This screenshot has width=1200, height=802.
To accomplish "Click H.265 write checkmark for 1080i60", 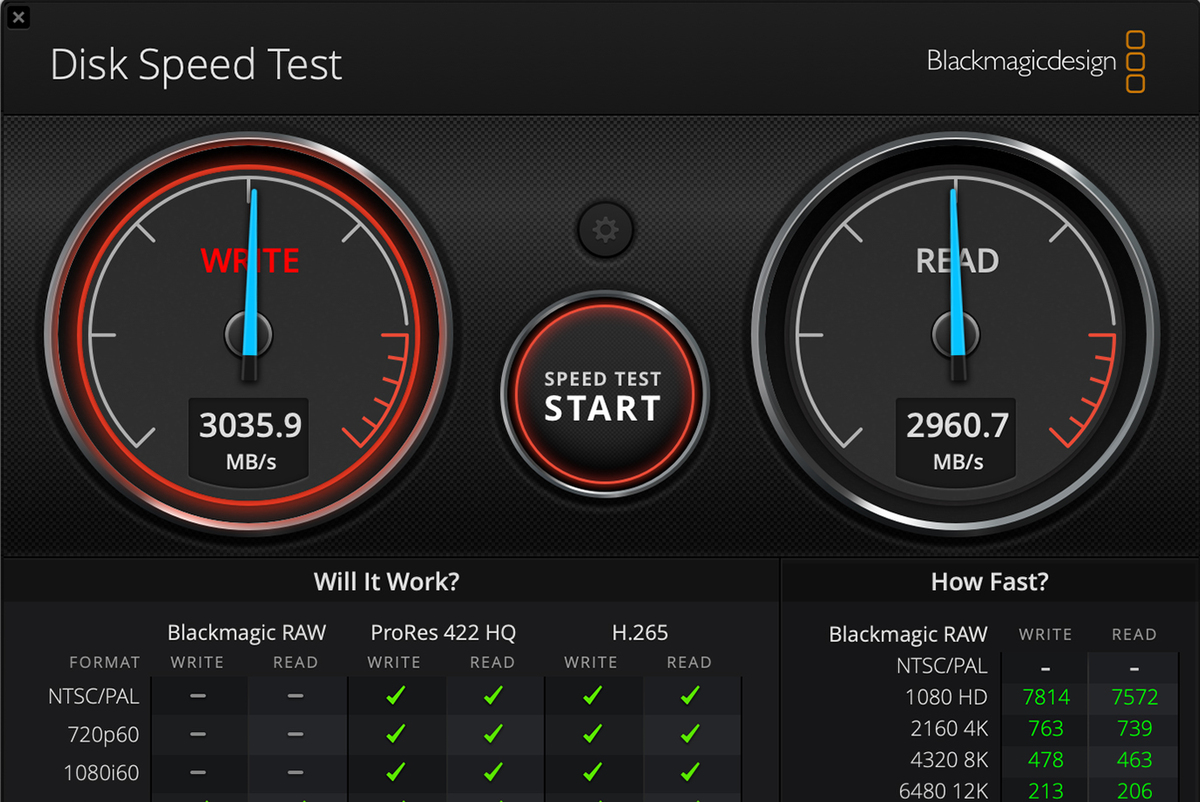I will point(592,772).
